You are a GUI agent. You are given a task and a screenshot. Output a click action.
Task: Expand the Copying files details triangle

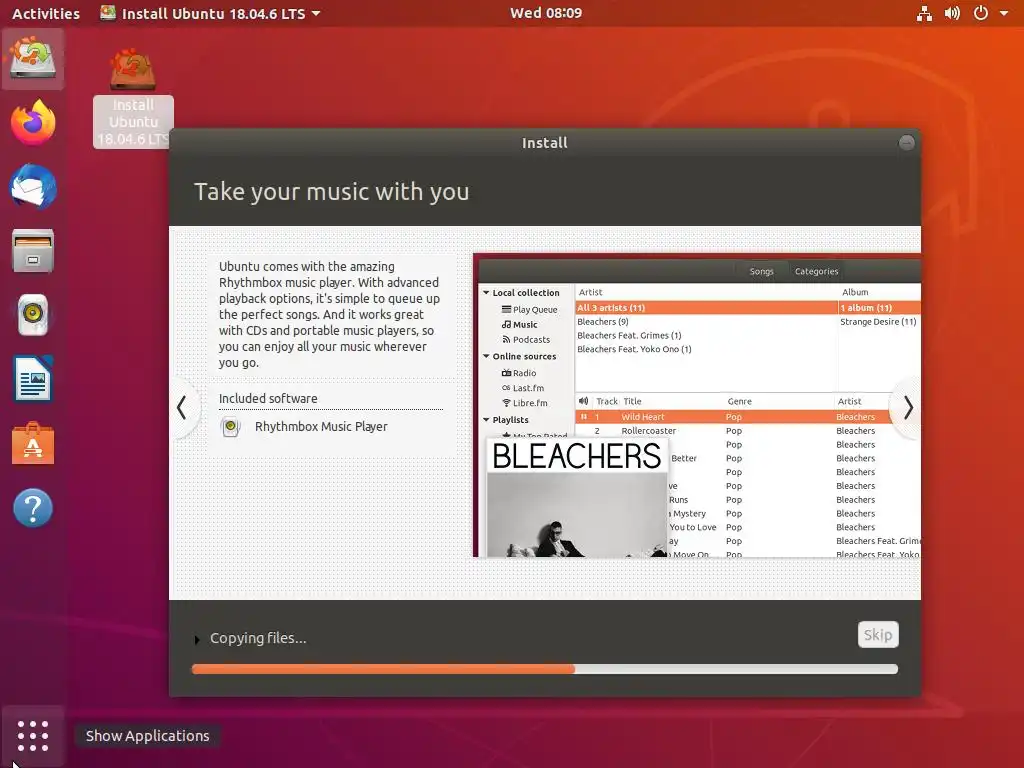tap(197, 640)
